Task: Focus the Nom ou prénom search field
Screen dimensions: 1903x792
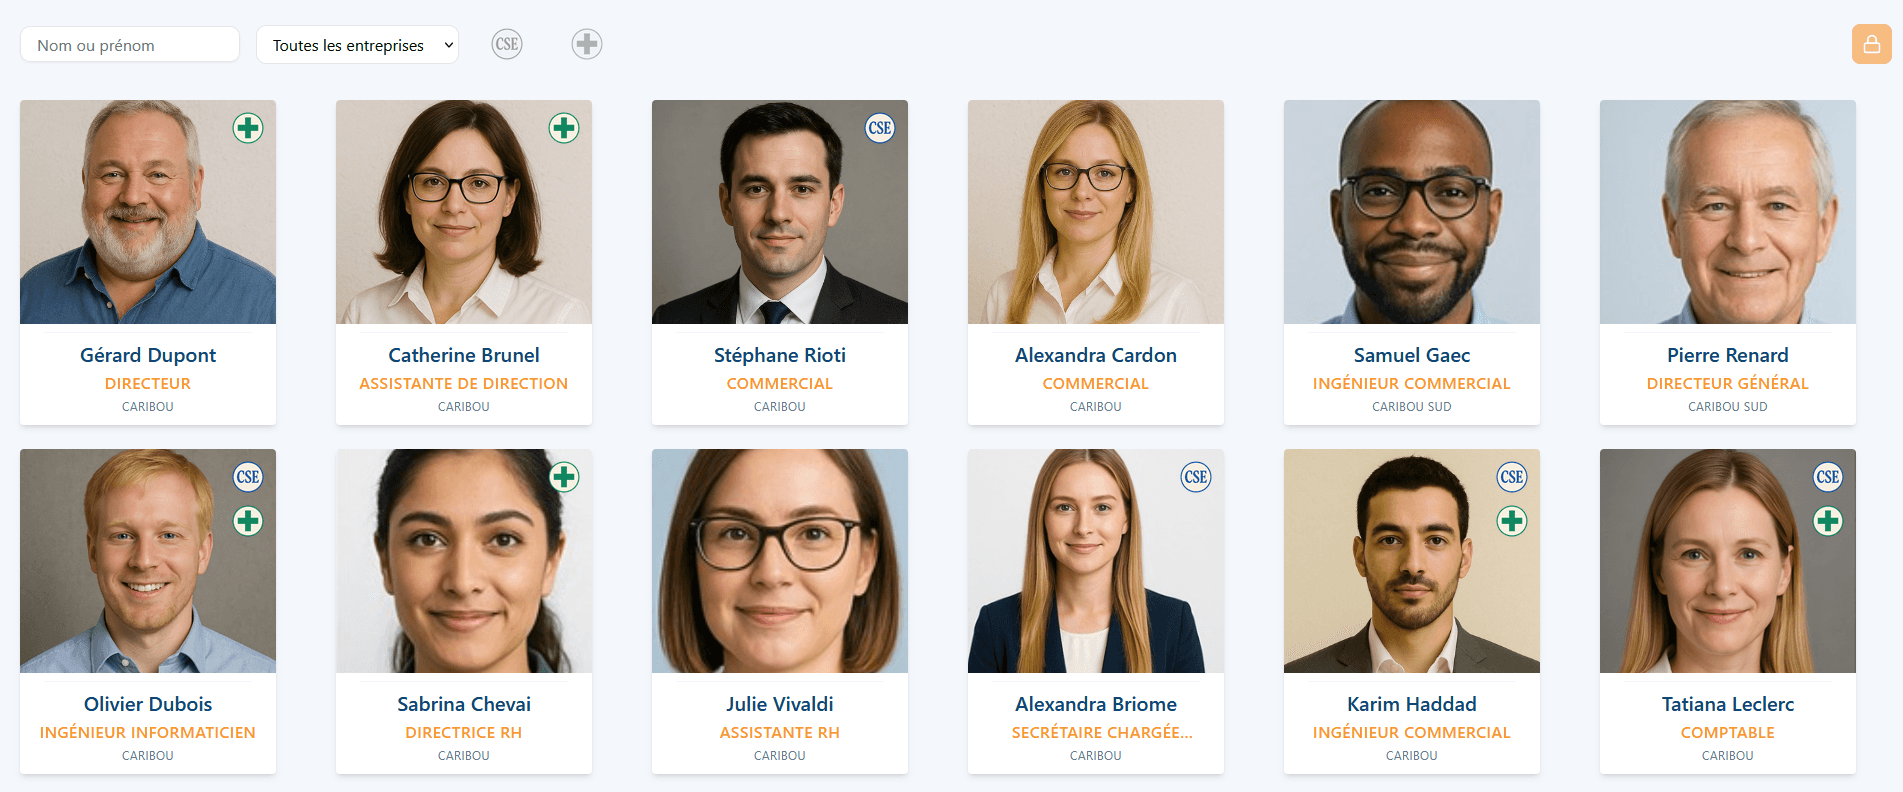Action: (x=130, y=45)
